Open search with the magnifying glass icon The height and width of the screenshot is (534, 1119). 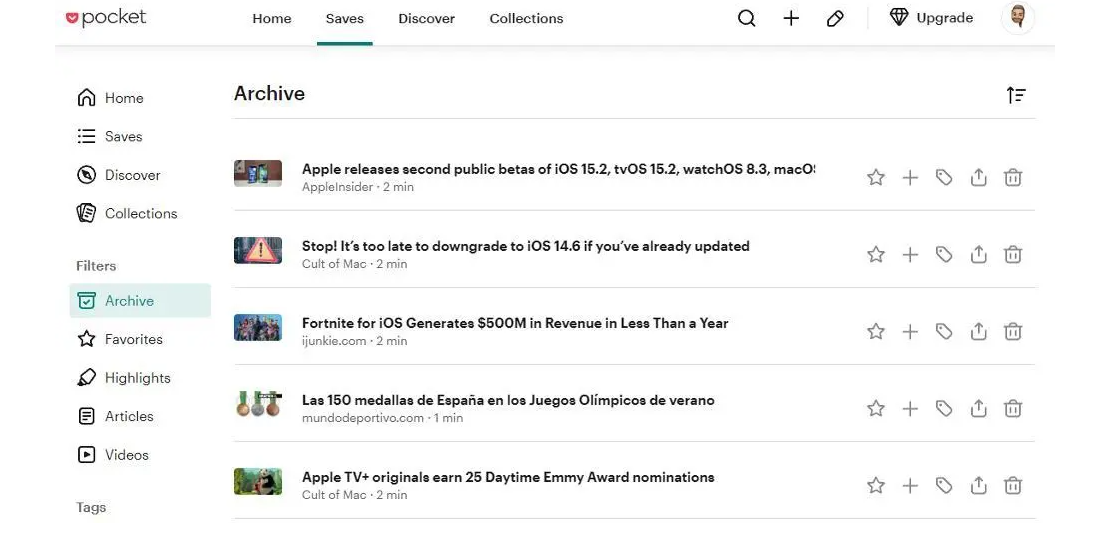pyautogui.click(x=746, y=18)
